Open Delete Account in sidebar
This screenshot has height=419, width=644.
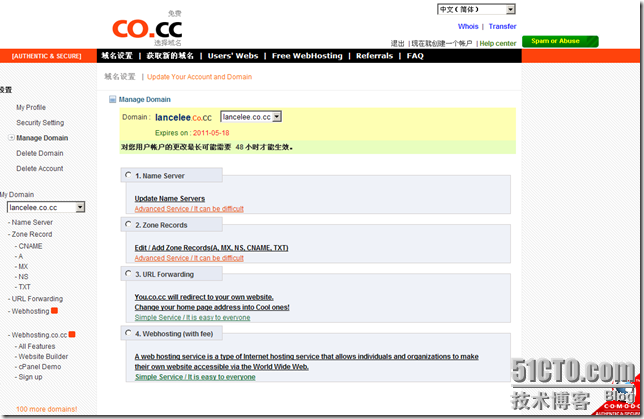(40, 168)
